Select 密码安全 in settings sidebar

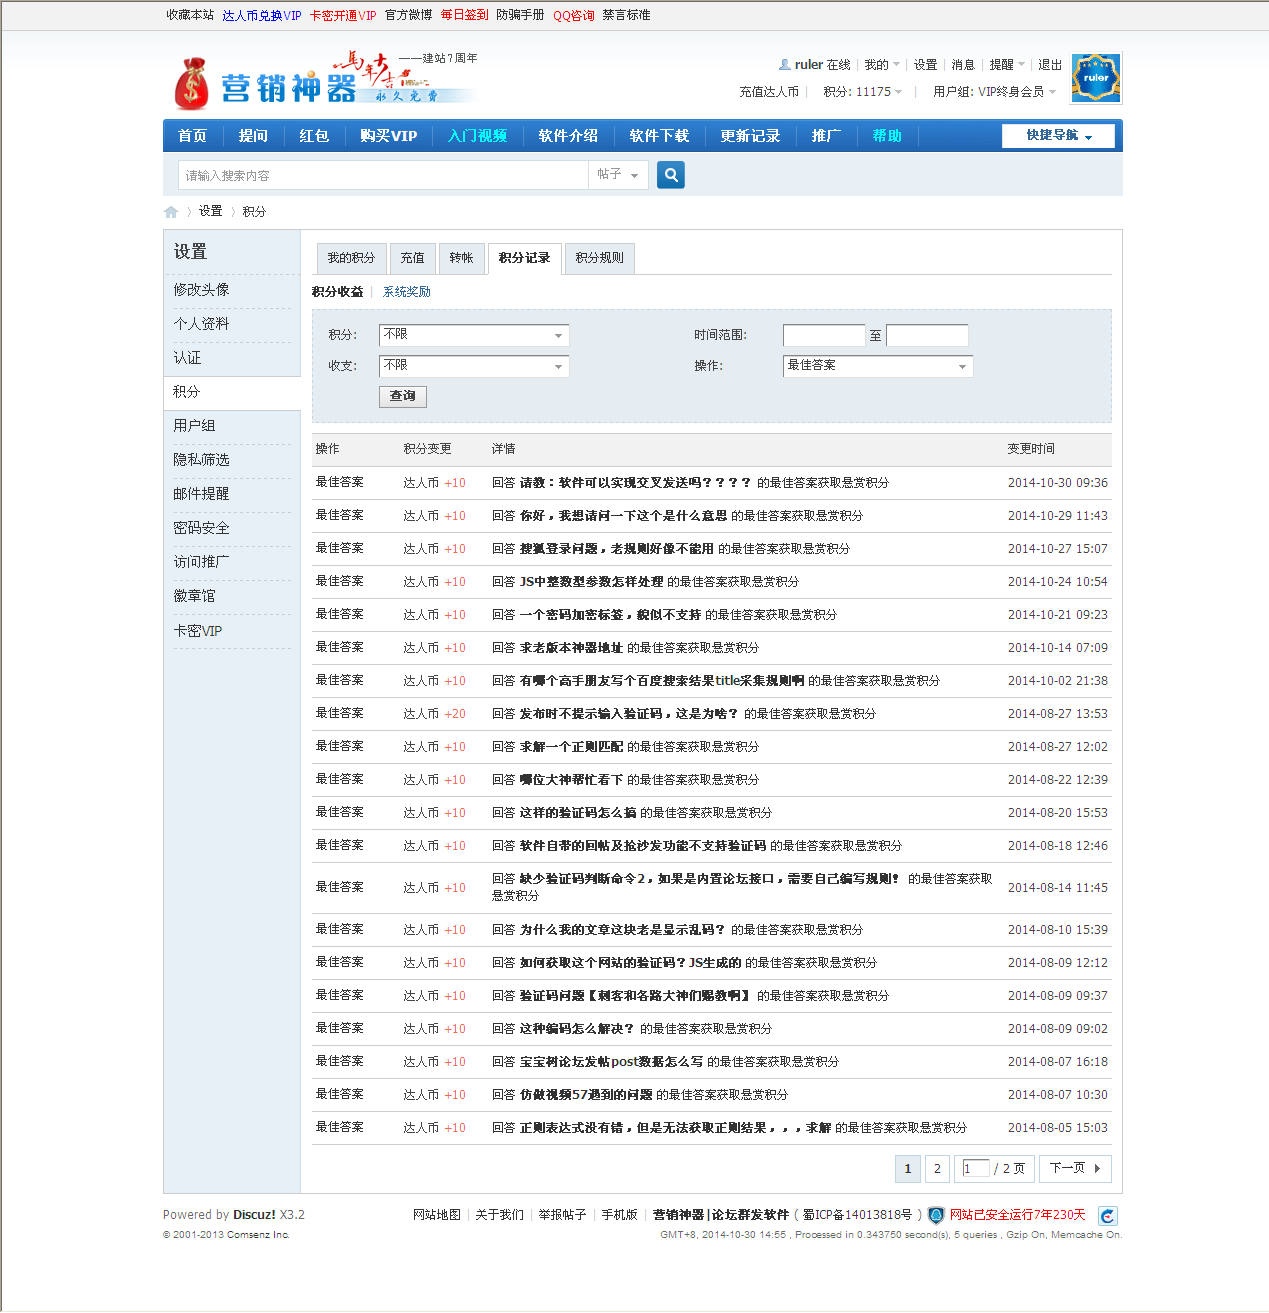(201, 528)
